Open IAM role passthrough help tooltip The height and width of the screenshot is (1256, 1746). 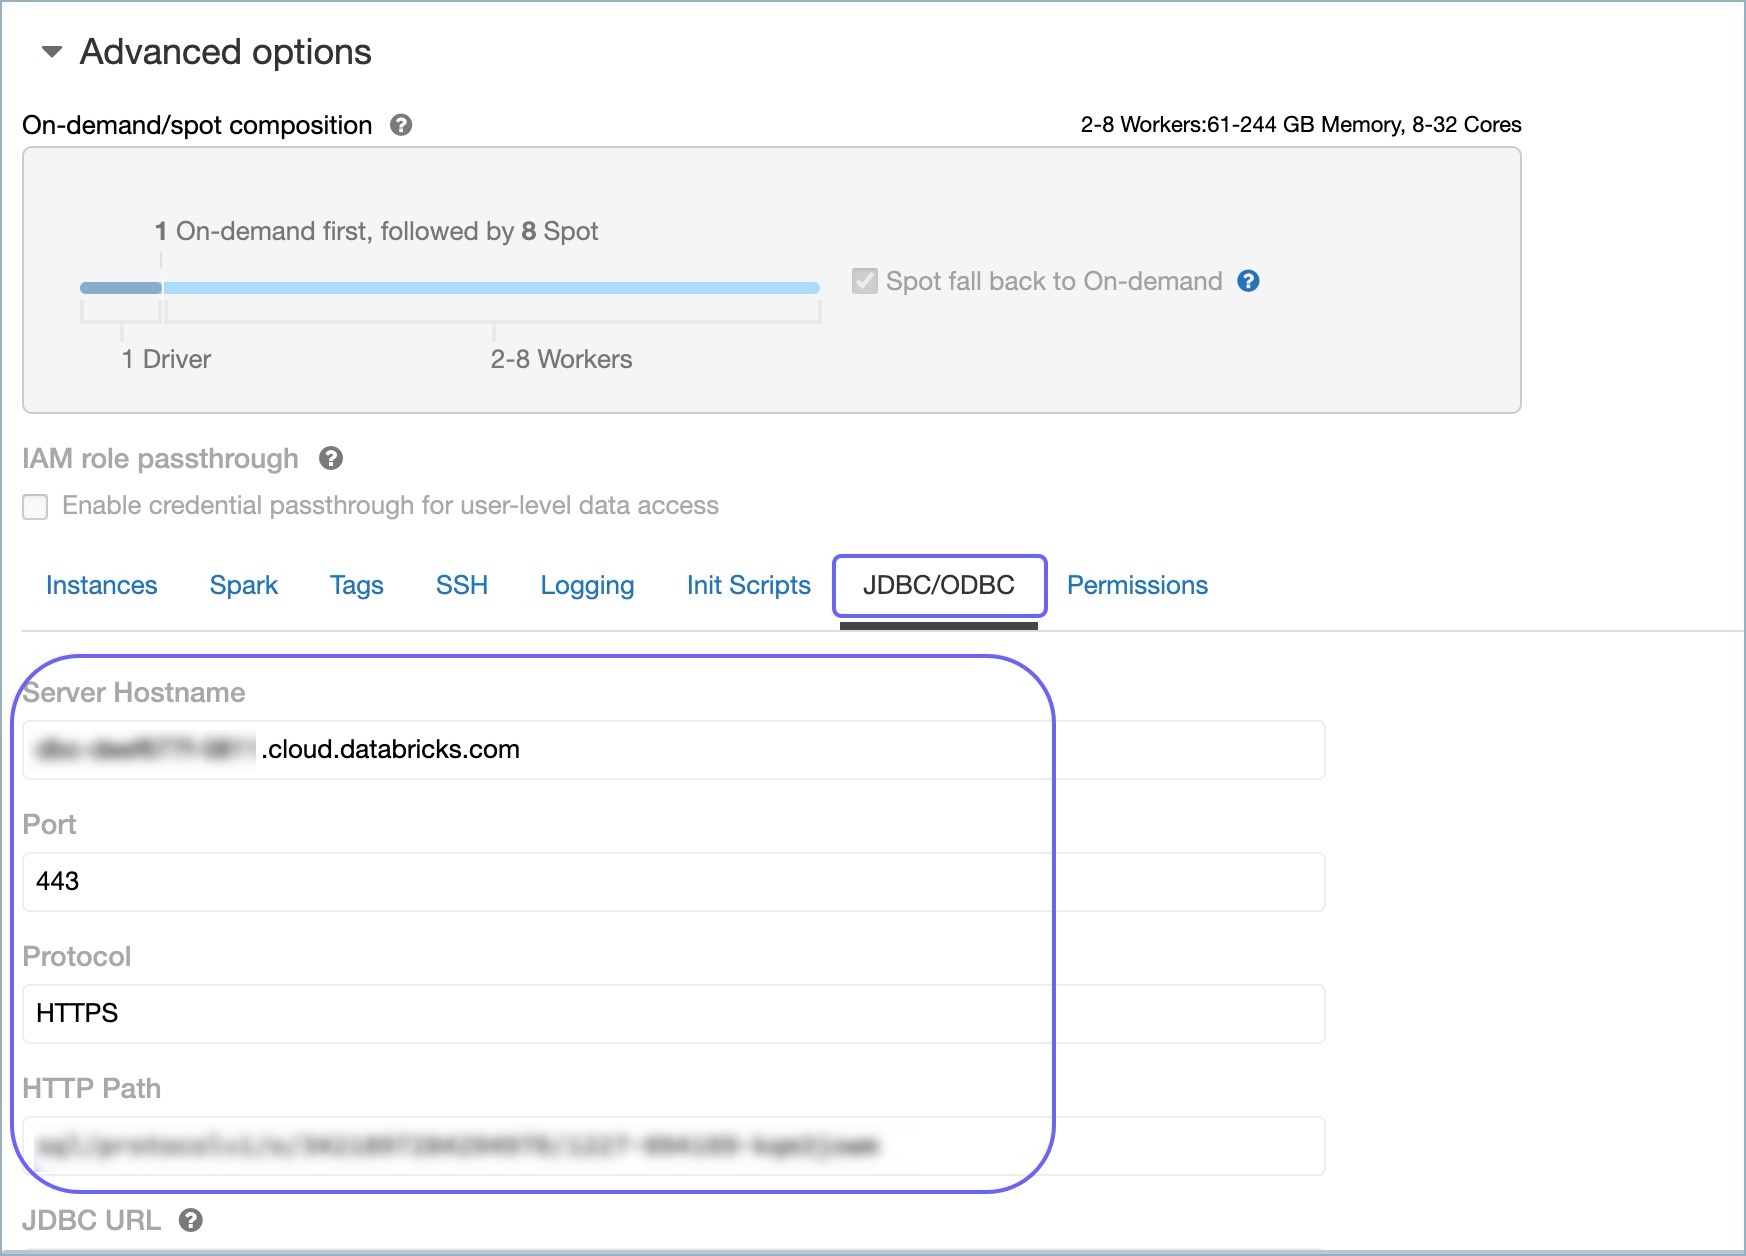(x=330, y=458)
